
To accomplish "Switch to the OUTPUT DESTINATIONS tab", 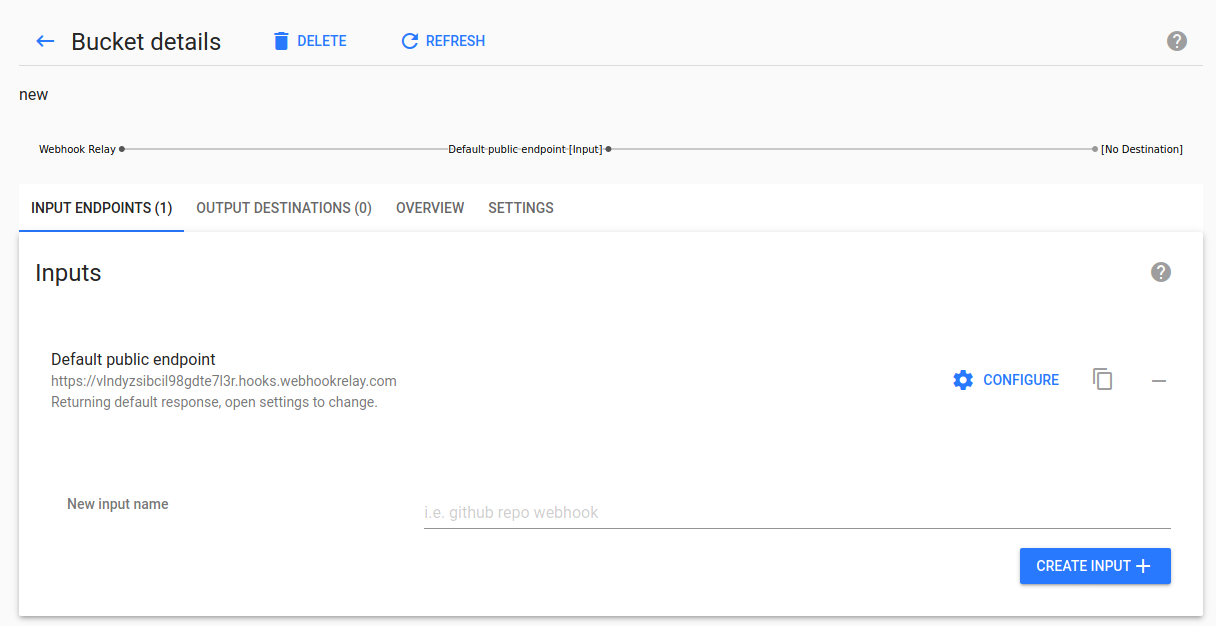I will (x=283, y=208).
